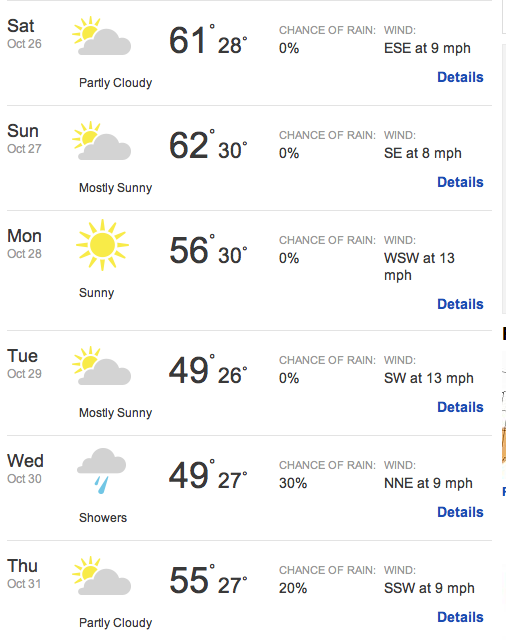Open Details for Mon Oct 28
This screenshot has height=640, width=506.
point(460,304)
